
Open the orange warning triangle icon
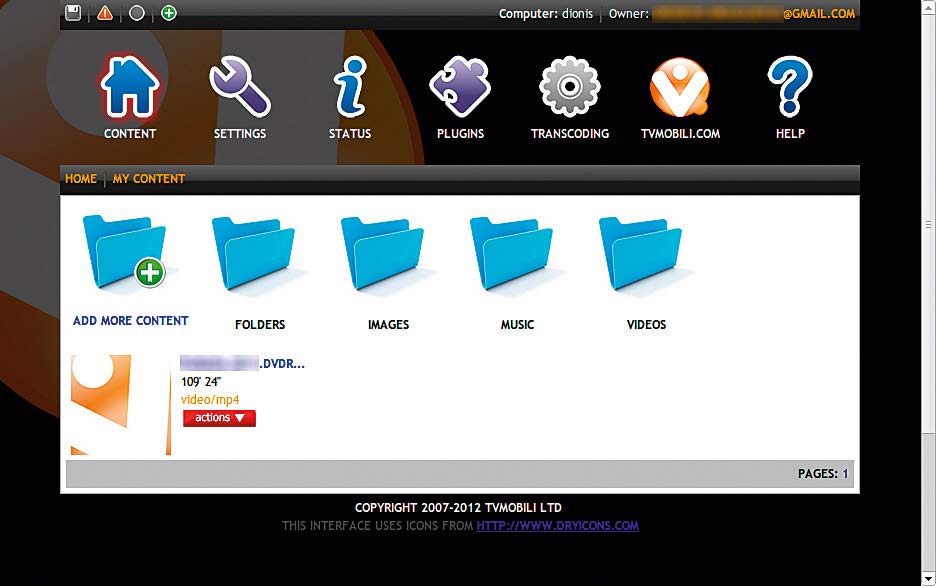(x=105, y=13)
